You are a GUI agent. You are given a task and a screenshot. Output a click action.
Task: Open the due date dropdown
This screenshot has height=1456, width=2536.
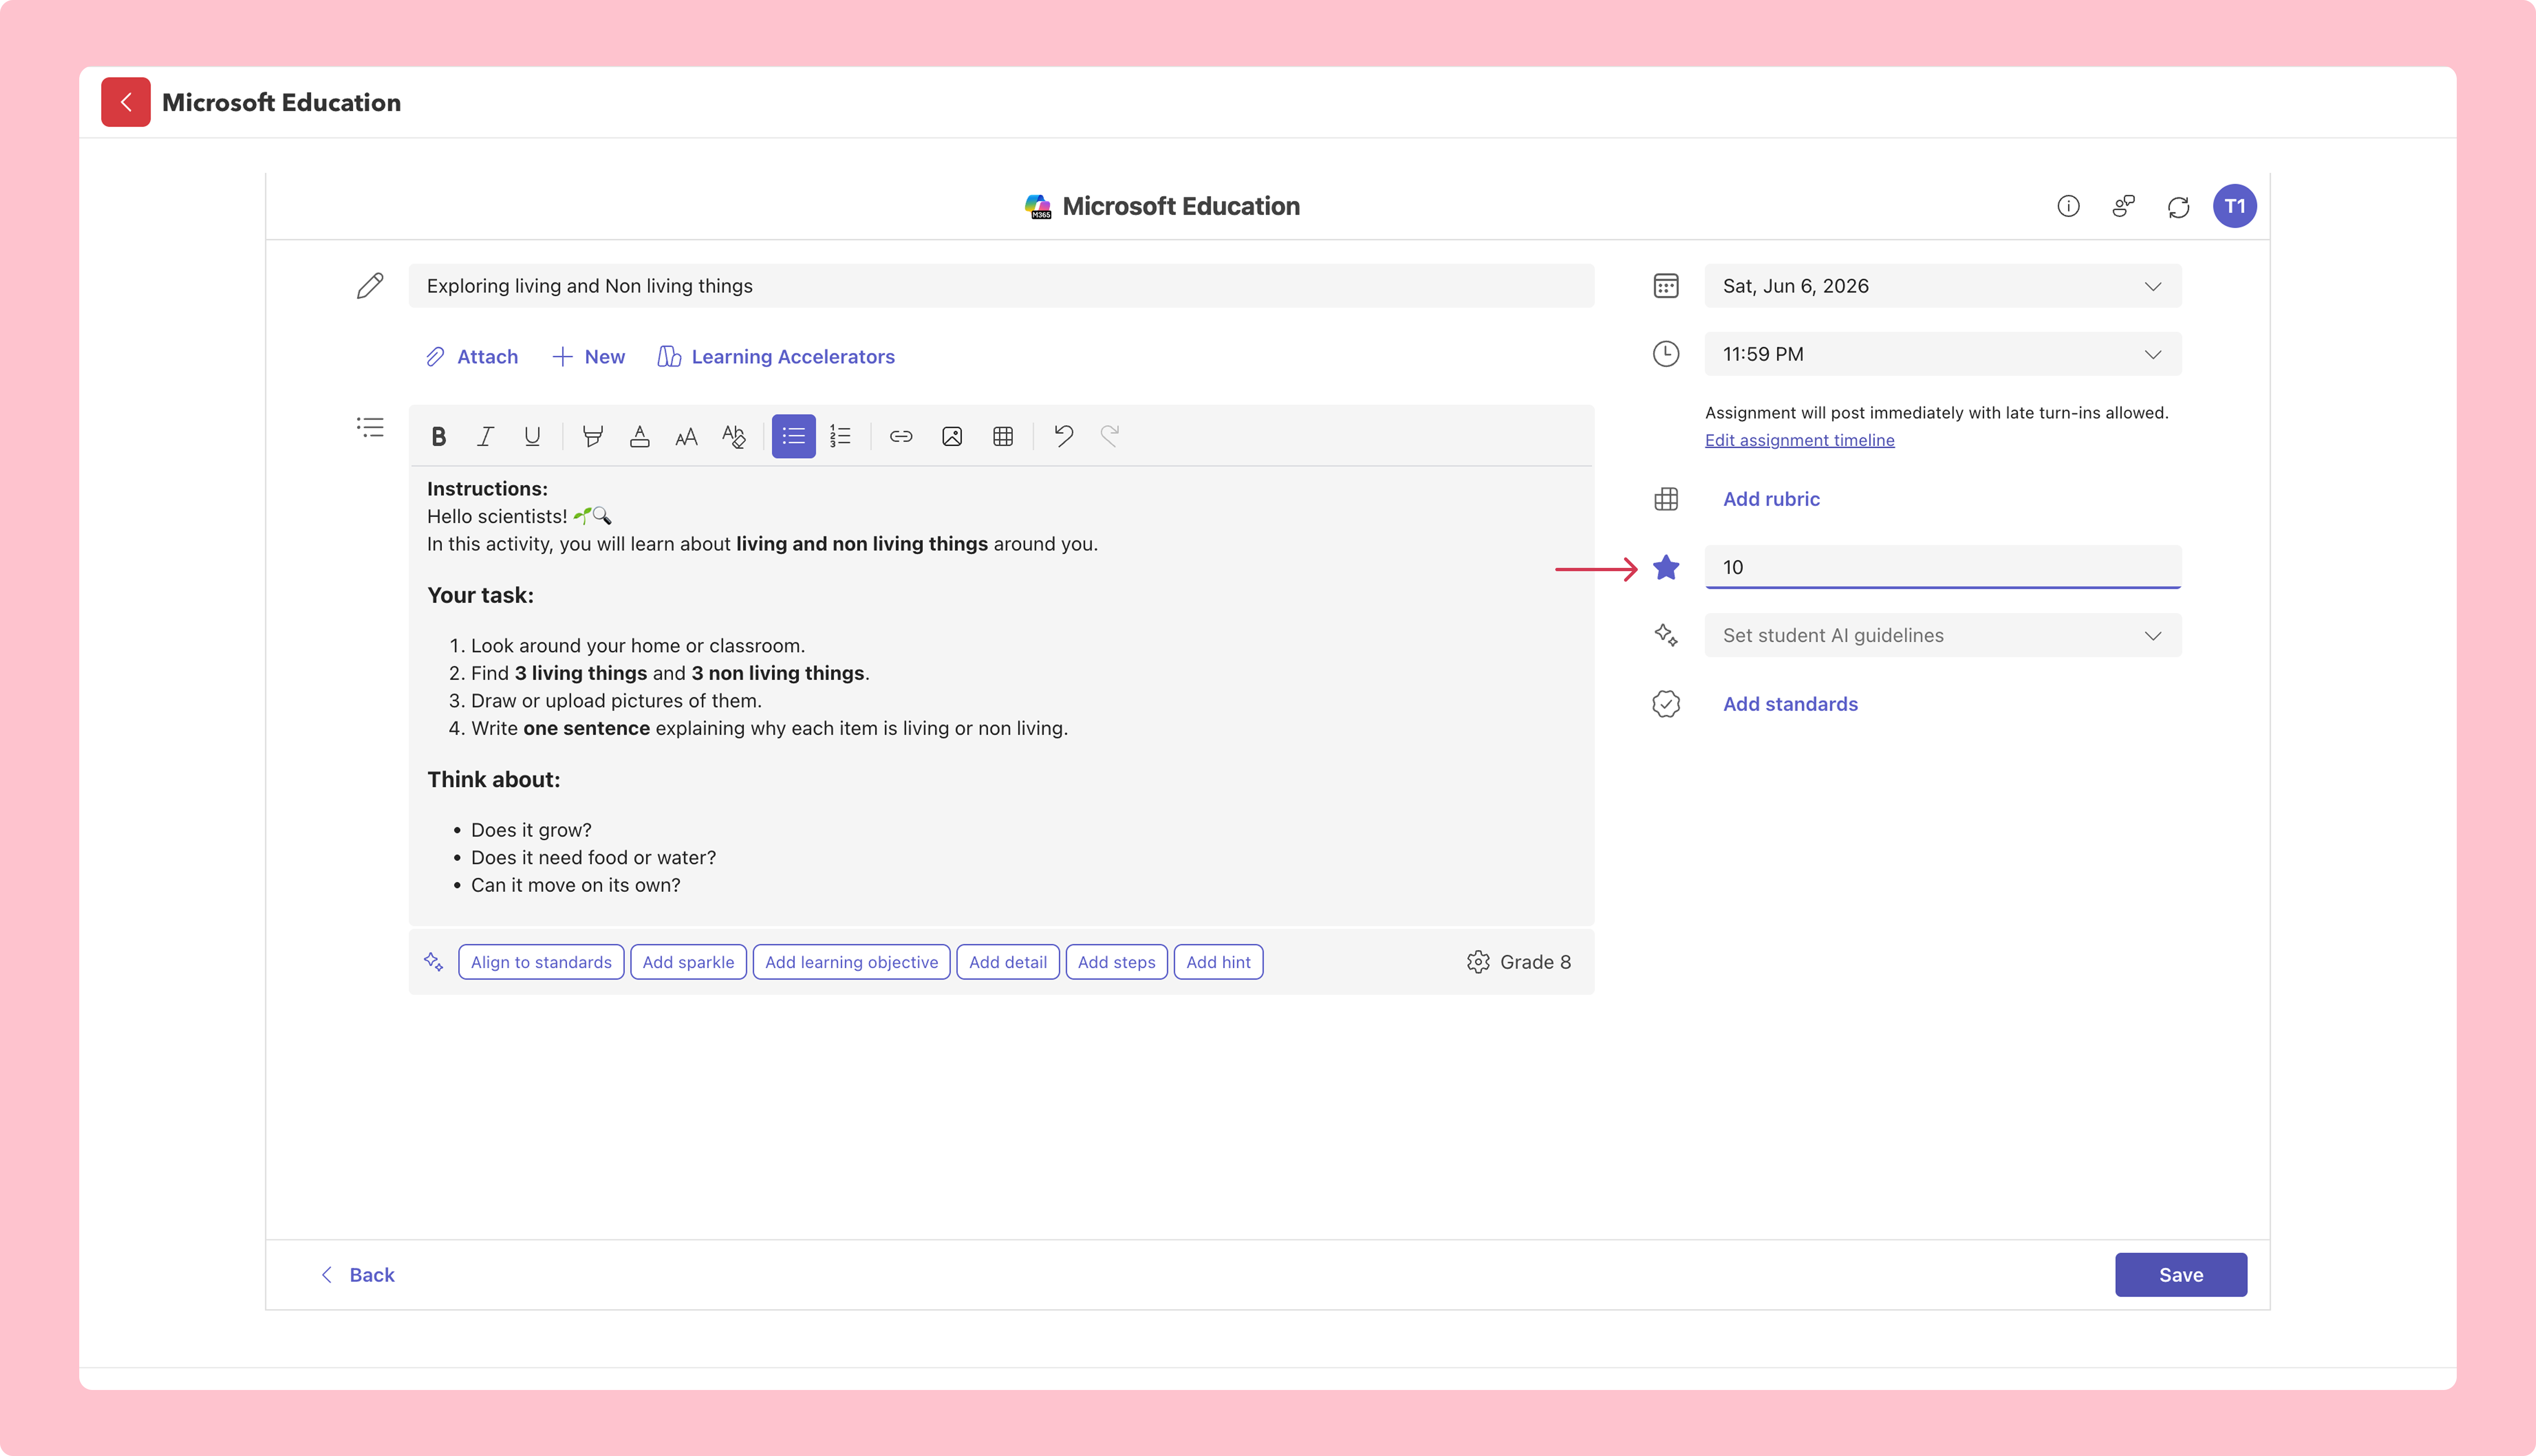1943,286
